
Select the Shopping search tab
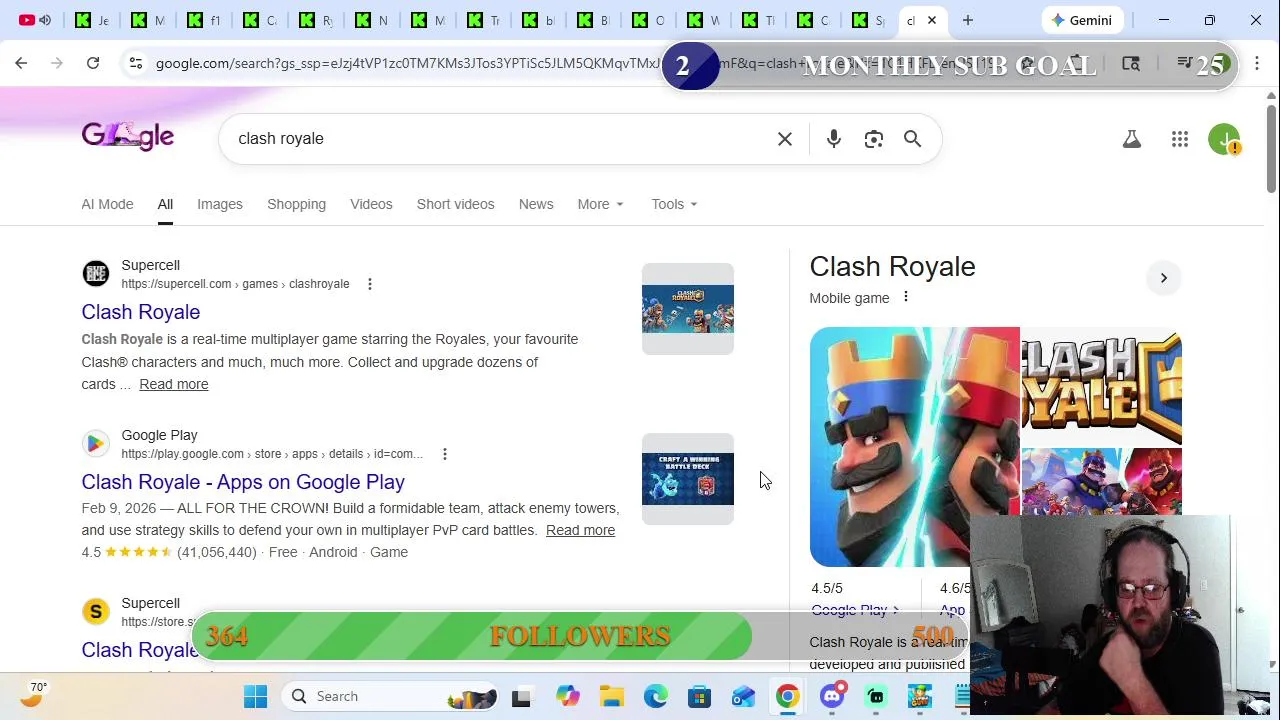click(296, 204)
